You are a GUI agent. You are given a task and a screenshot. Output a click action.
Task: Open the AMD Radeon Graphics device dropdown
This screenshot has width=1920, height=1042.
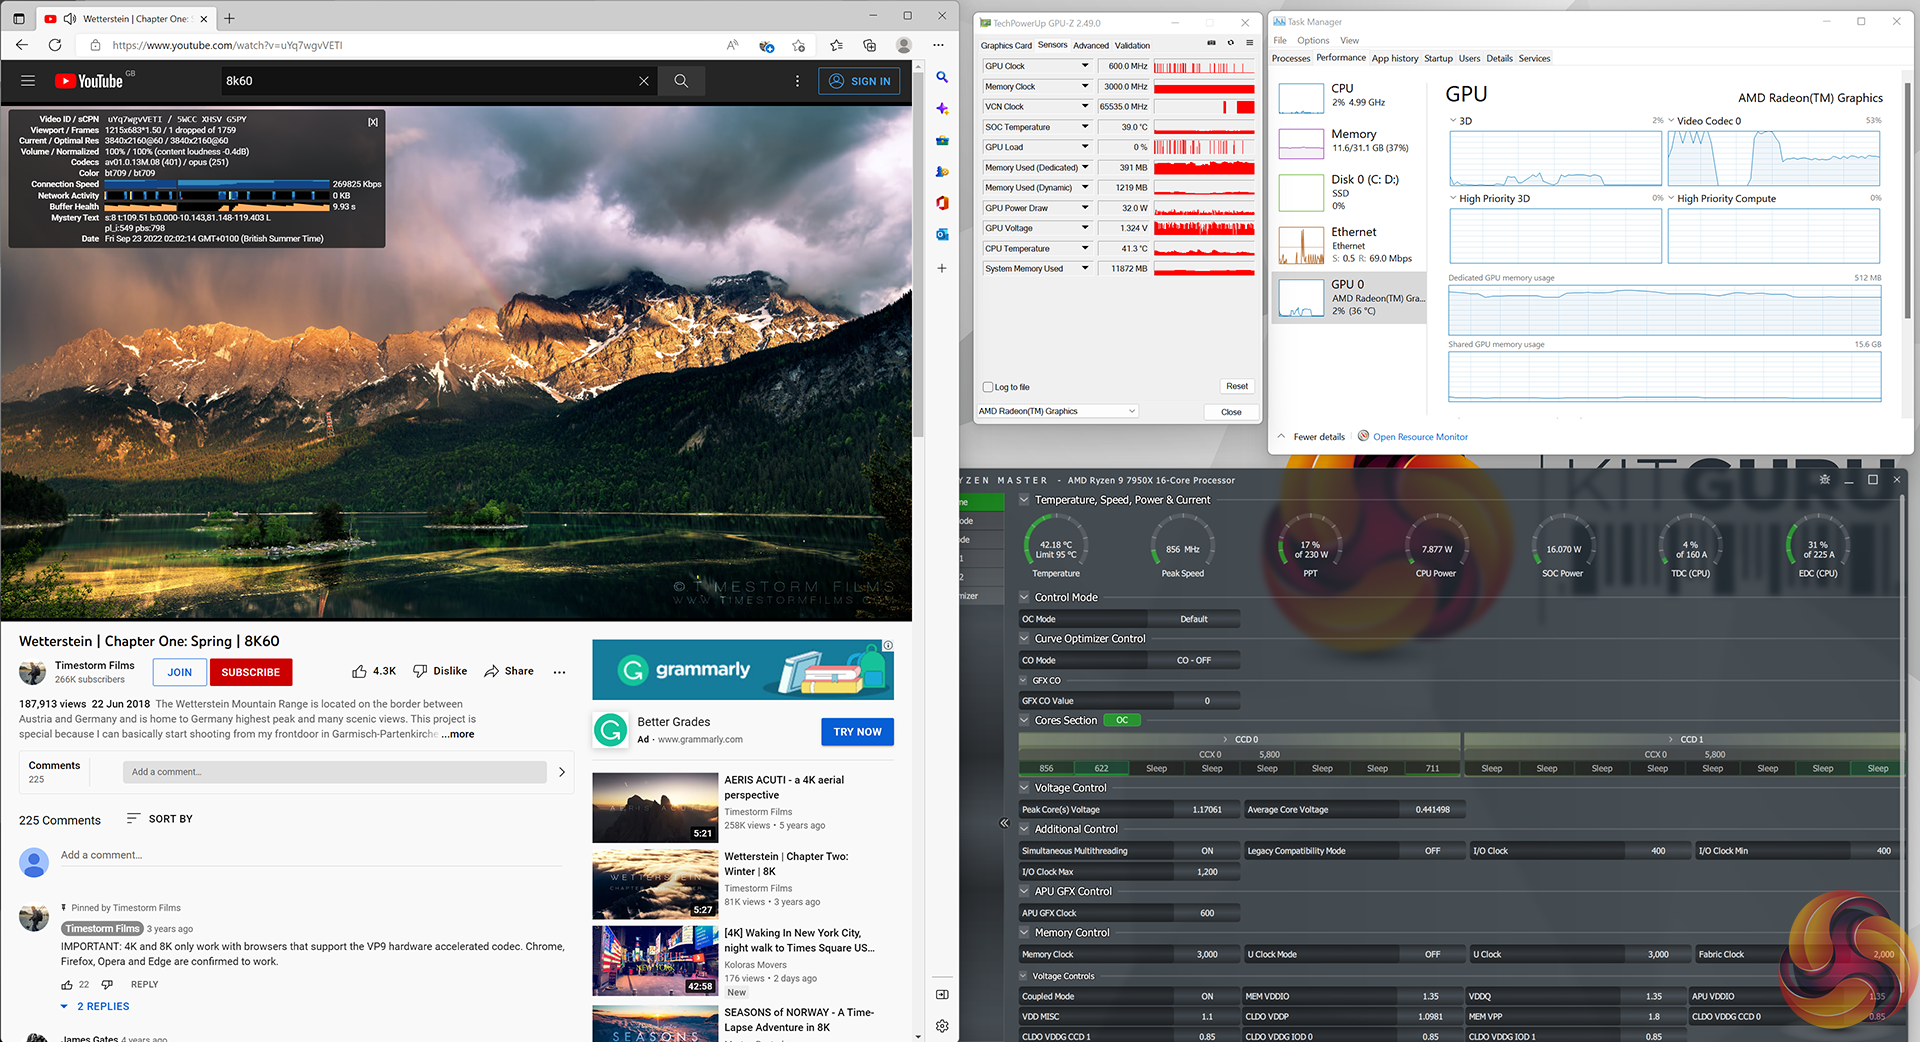tap(1057, 411)
